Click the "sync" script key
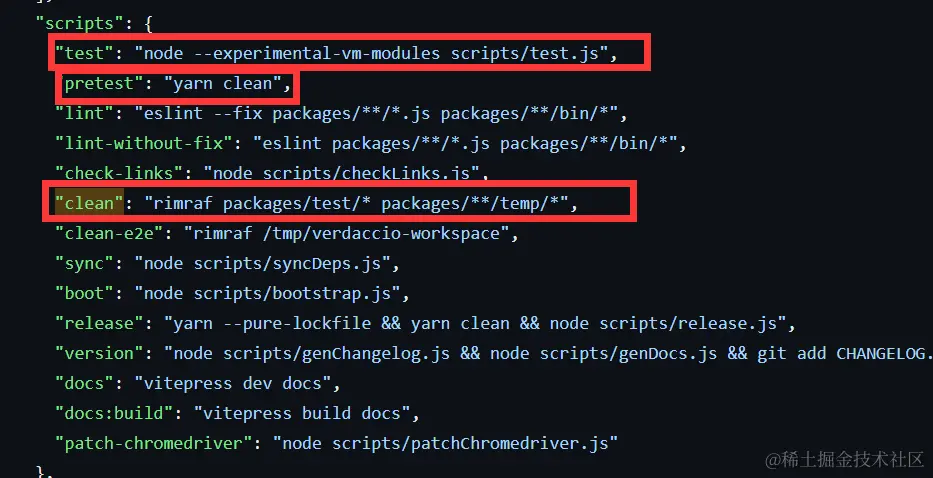The image size is (933, 478). click(81, 264)
